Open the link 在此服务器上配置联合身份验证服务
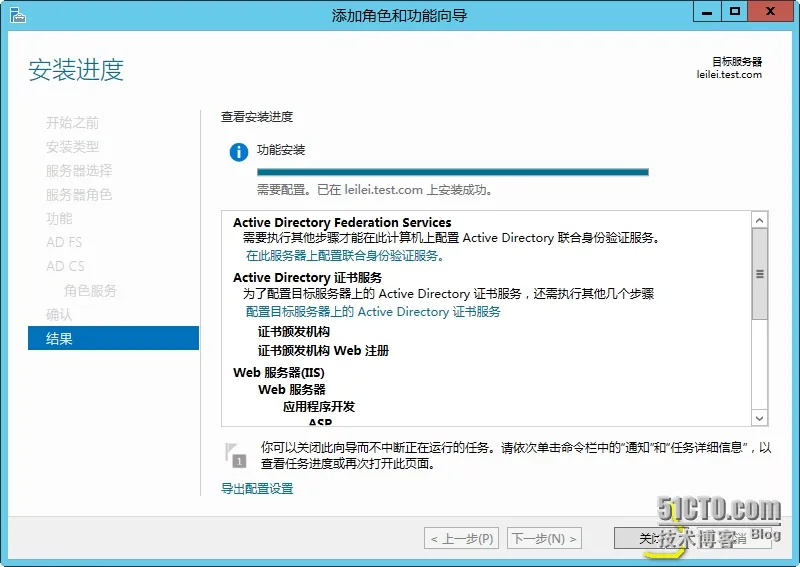 click(x=344, y=256)
